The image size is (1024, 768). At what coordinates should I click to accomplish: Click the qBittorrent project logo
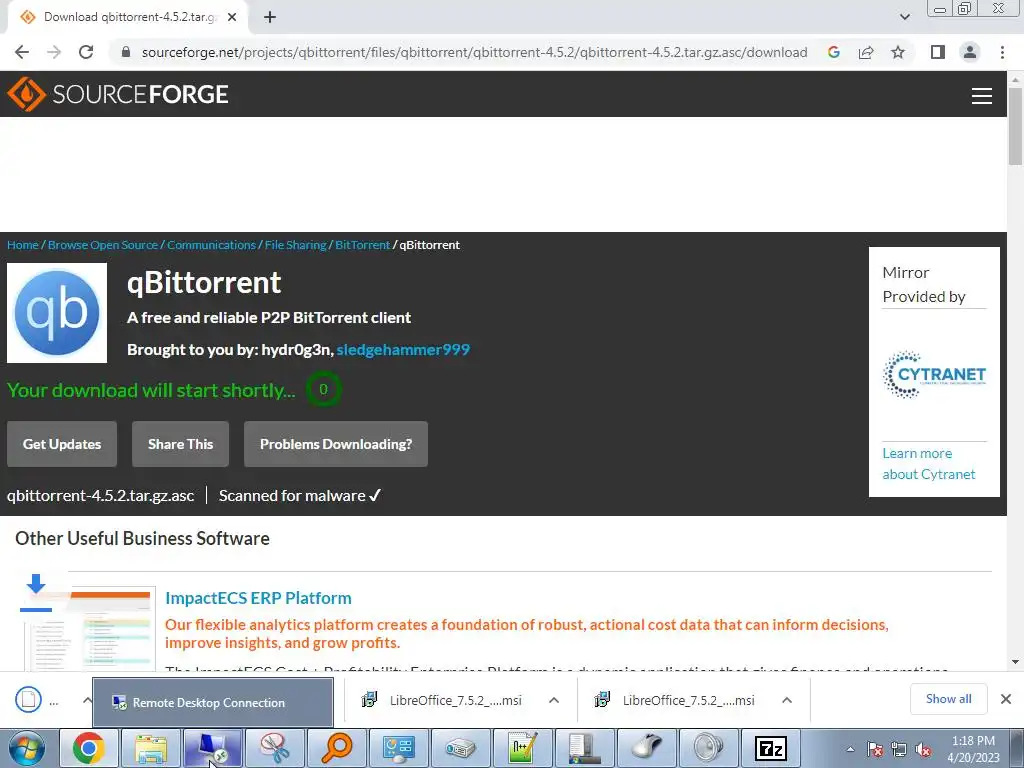pyautogui.click(x=57, y=313)
